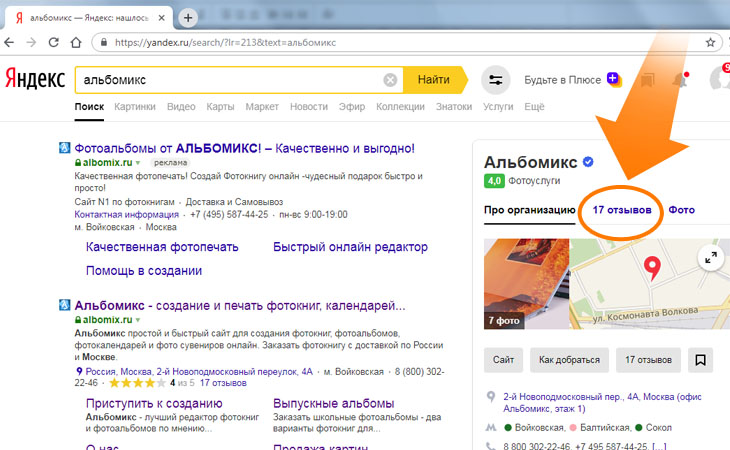Switch to Услуги search tab
Image resolution: width=730 pixels, height=450 pixels.
(498, 107)
